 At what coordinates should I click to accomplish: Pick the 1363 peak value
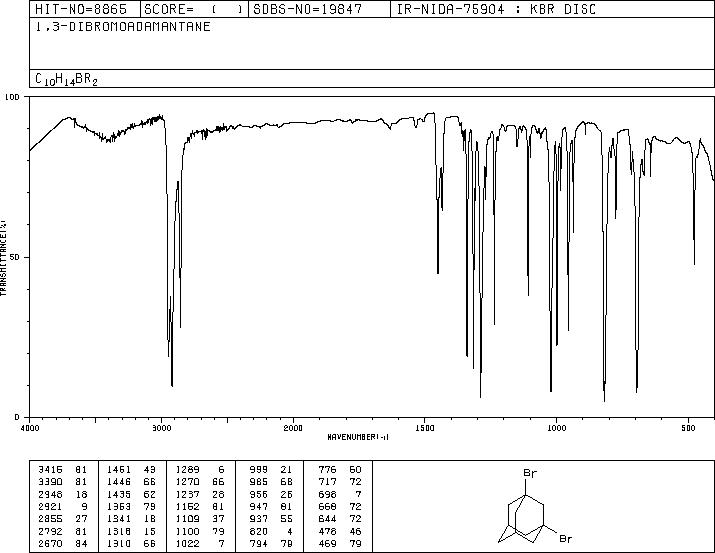(119, 506)
